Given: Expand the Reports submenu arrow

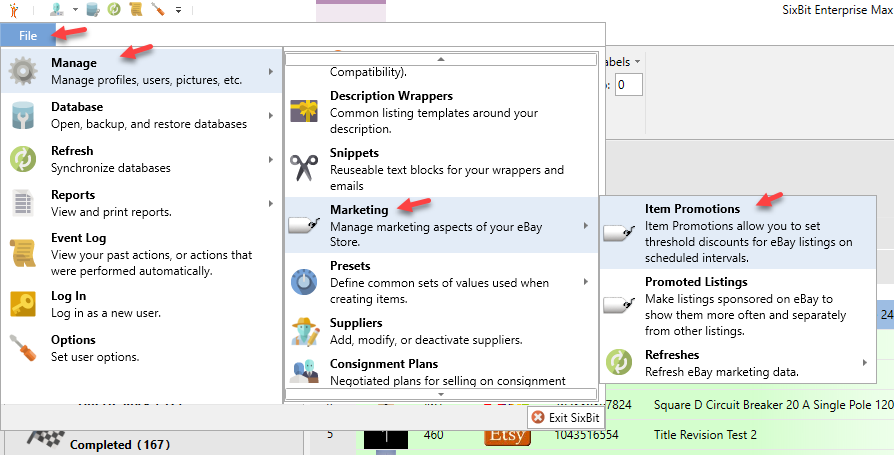Looking at the screenshot, I should pos(271,203).
